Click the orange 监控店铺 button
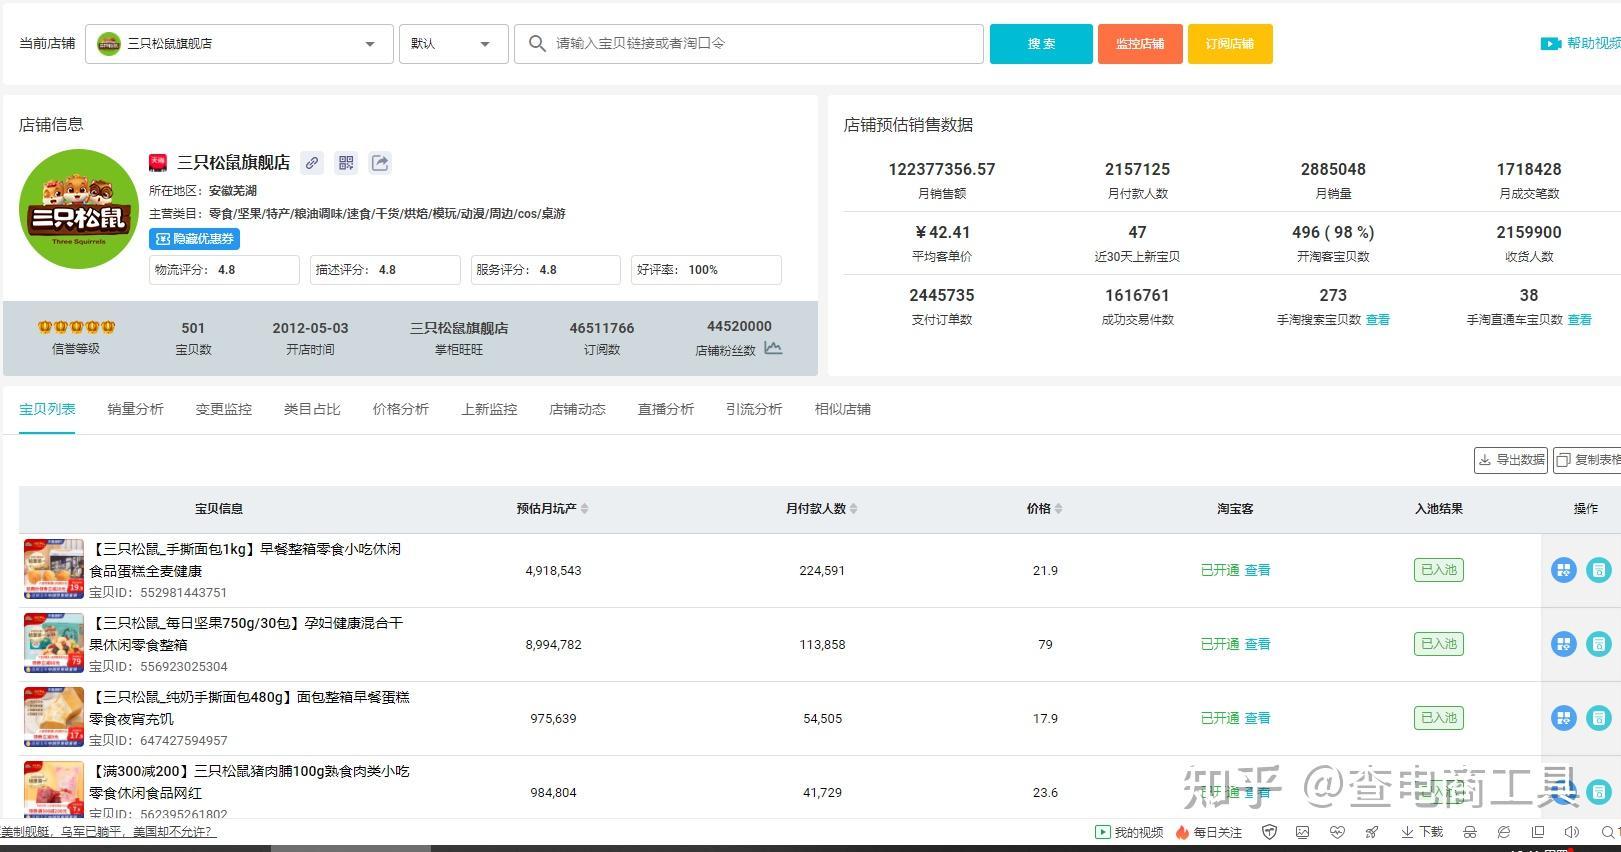This screenshot has height=852, width=1621. (x=1140, y=44)
